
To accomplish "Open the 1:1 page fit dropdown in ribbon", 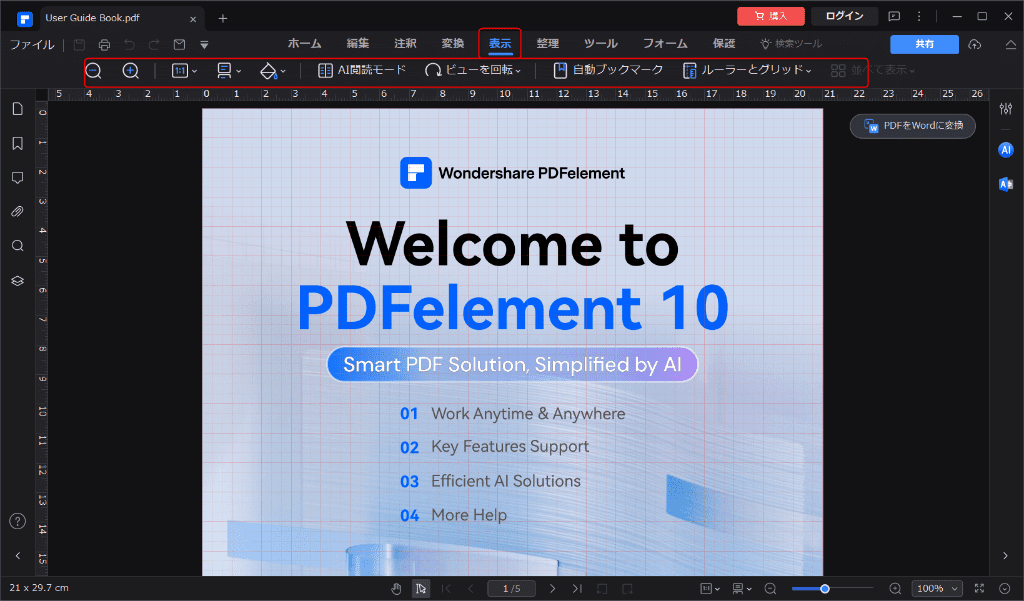I will tap(184, 71).
